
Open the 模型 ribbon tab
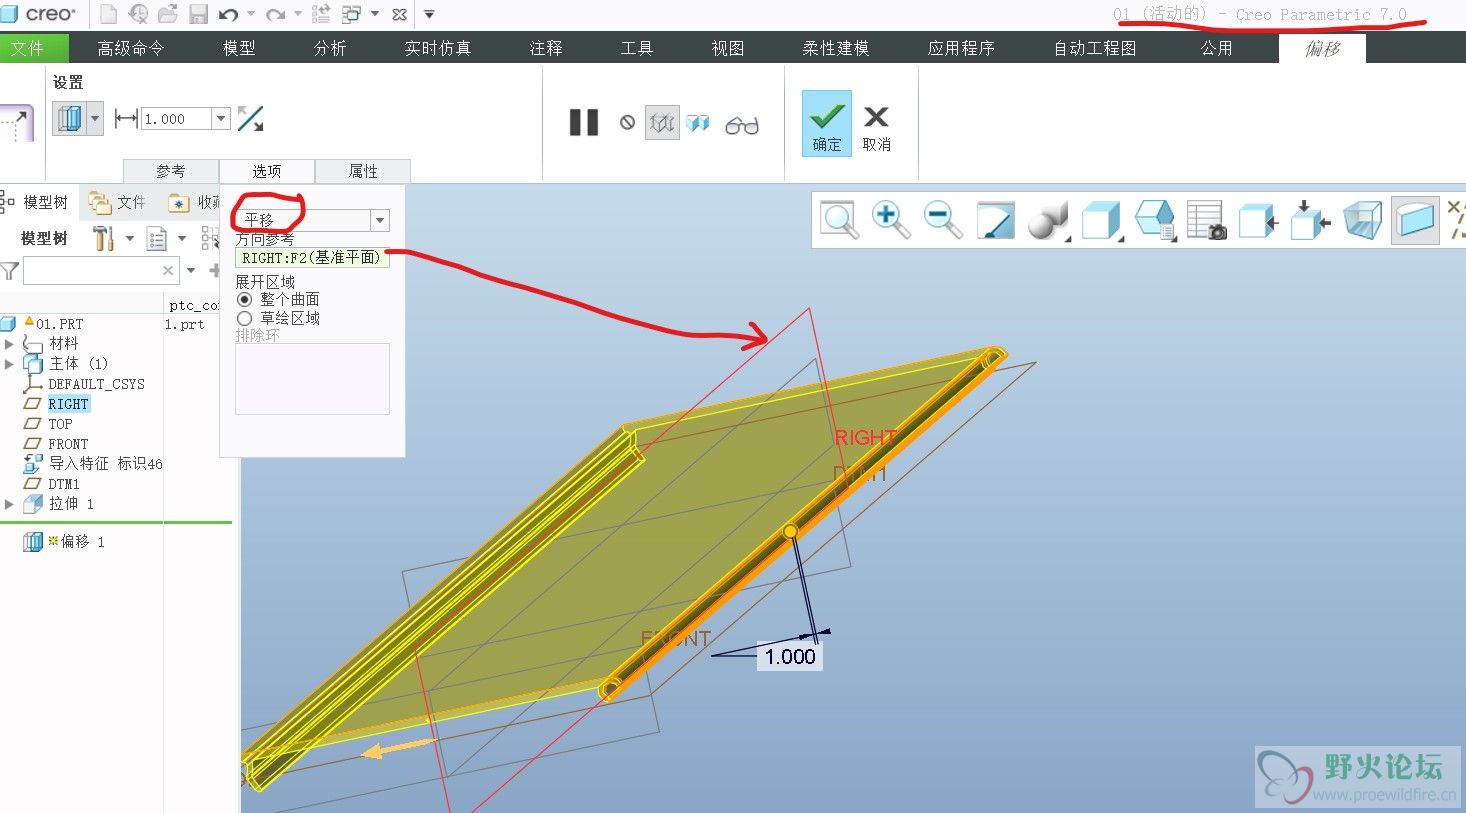click(x=239, y=48)
